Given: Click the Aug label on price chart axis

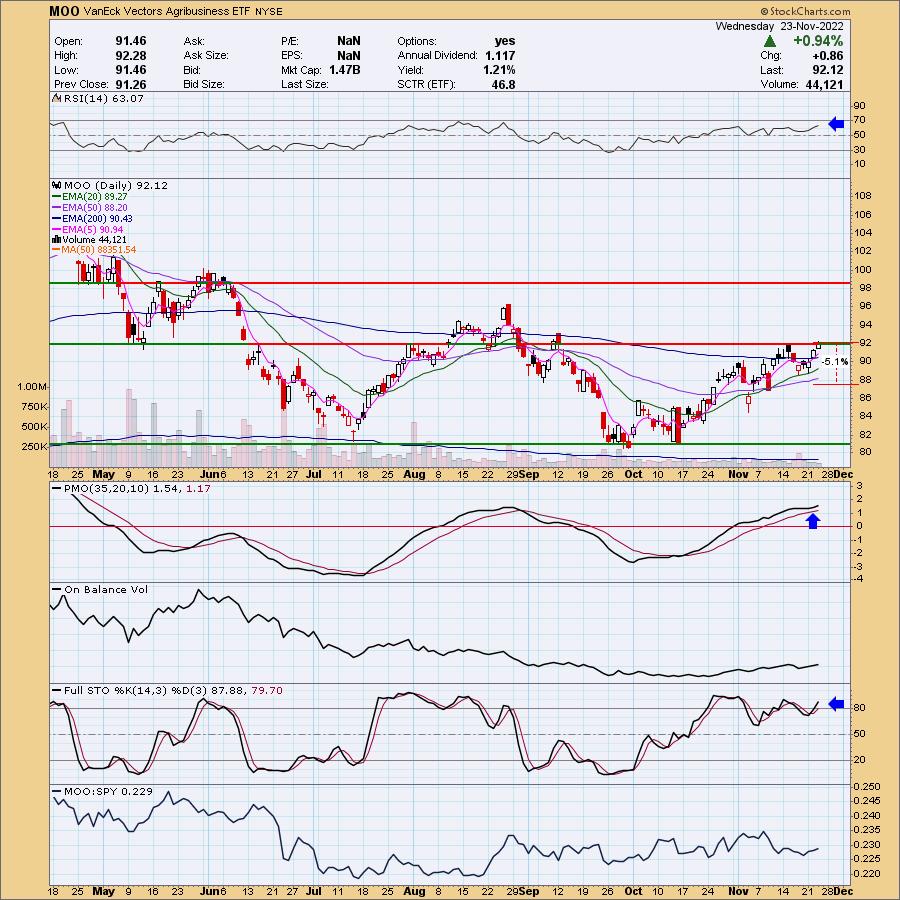Looking at the screenshot, I should coord(414,474).
